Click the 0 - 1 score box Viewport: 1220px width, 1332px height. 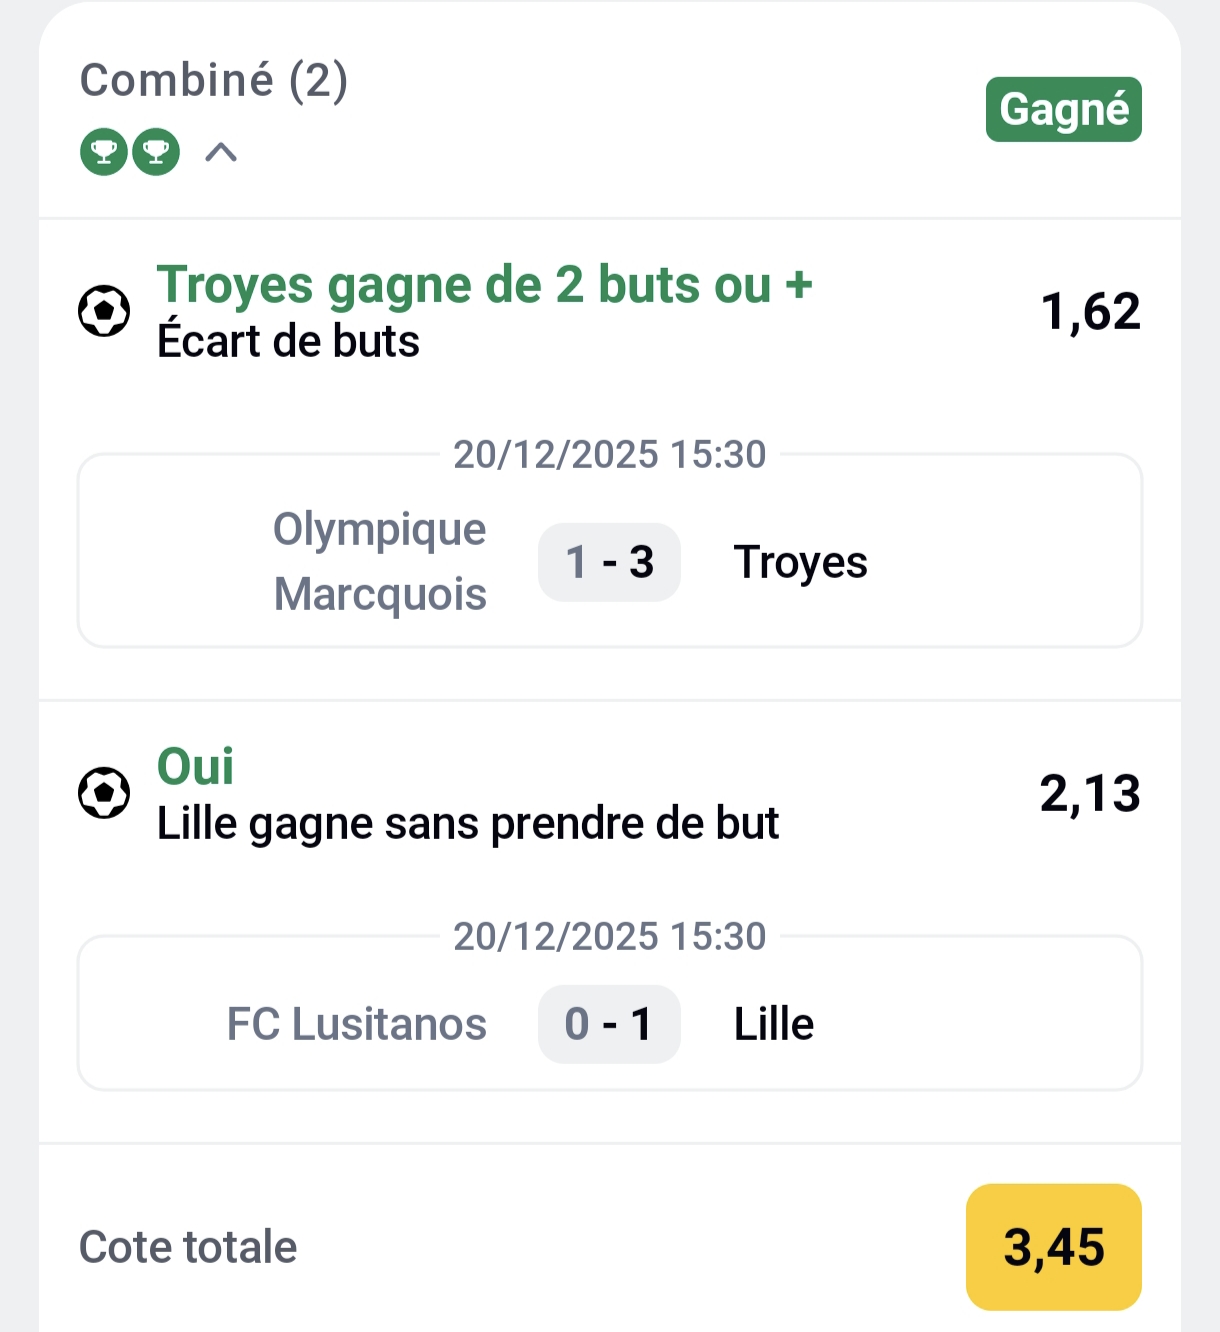point(609,1024)
